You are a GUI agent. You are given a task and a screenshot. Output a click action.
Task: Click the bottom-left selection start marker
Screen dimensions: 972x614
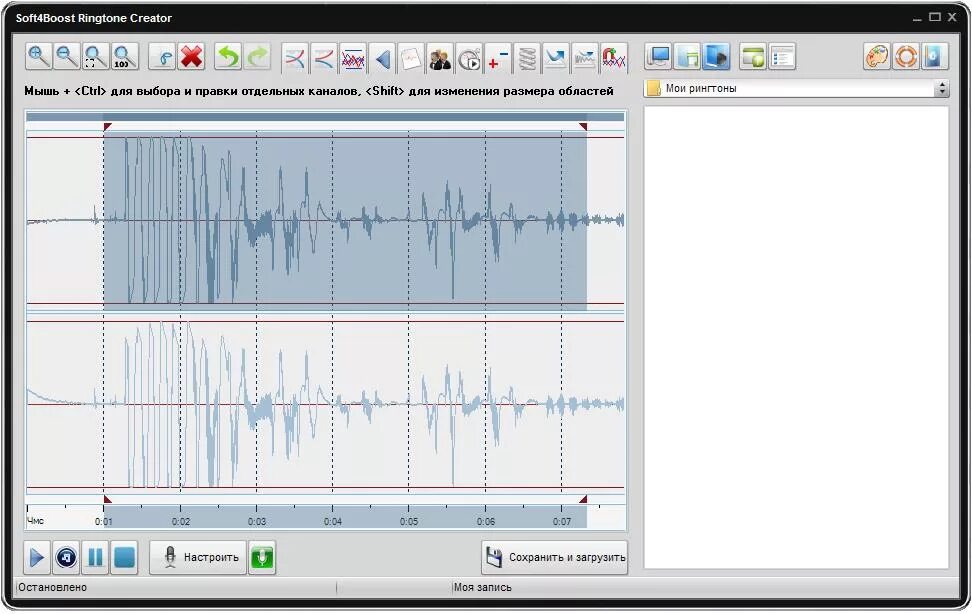pos(107,499)
